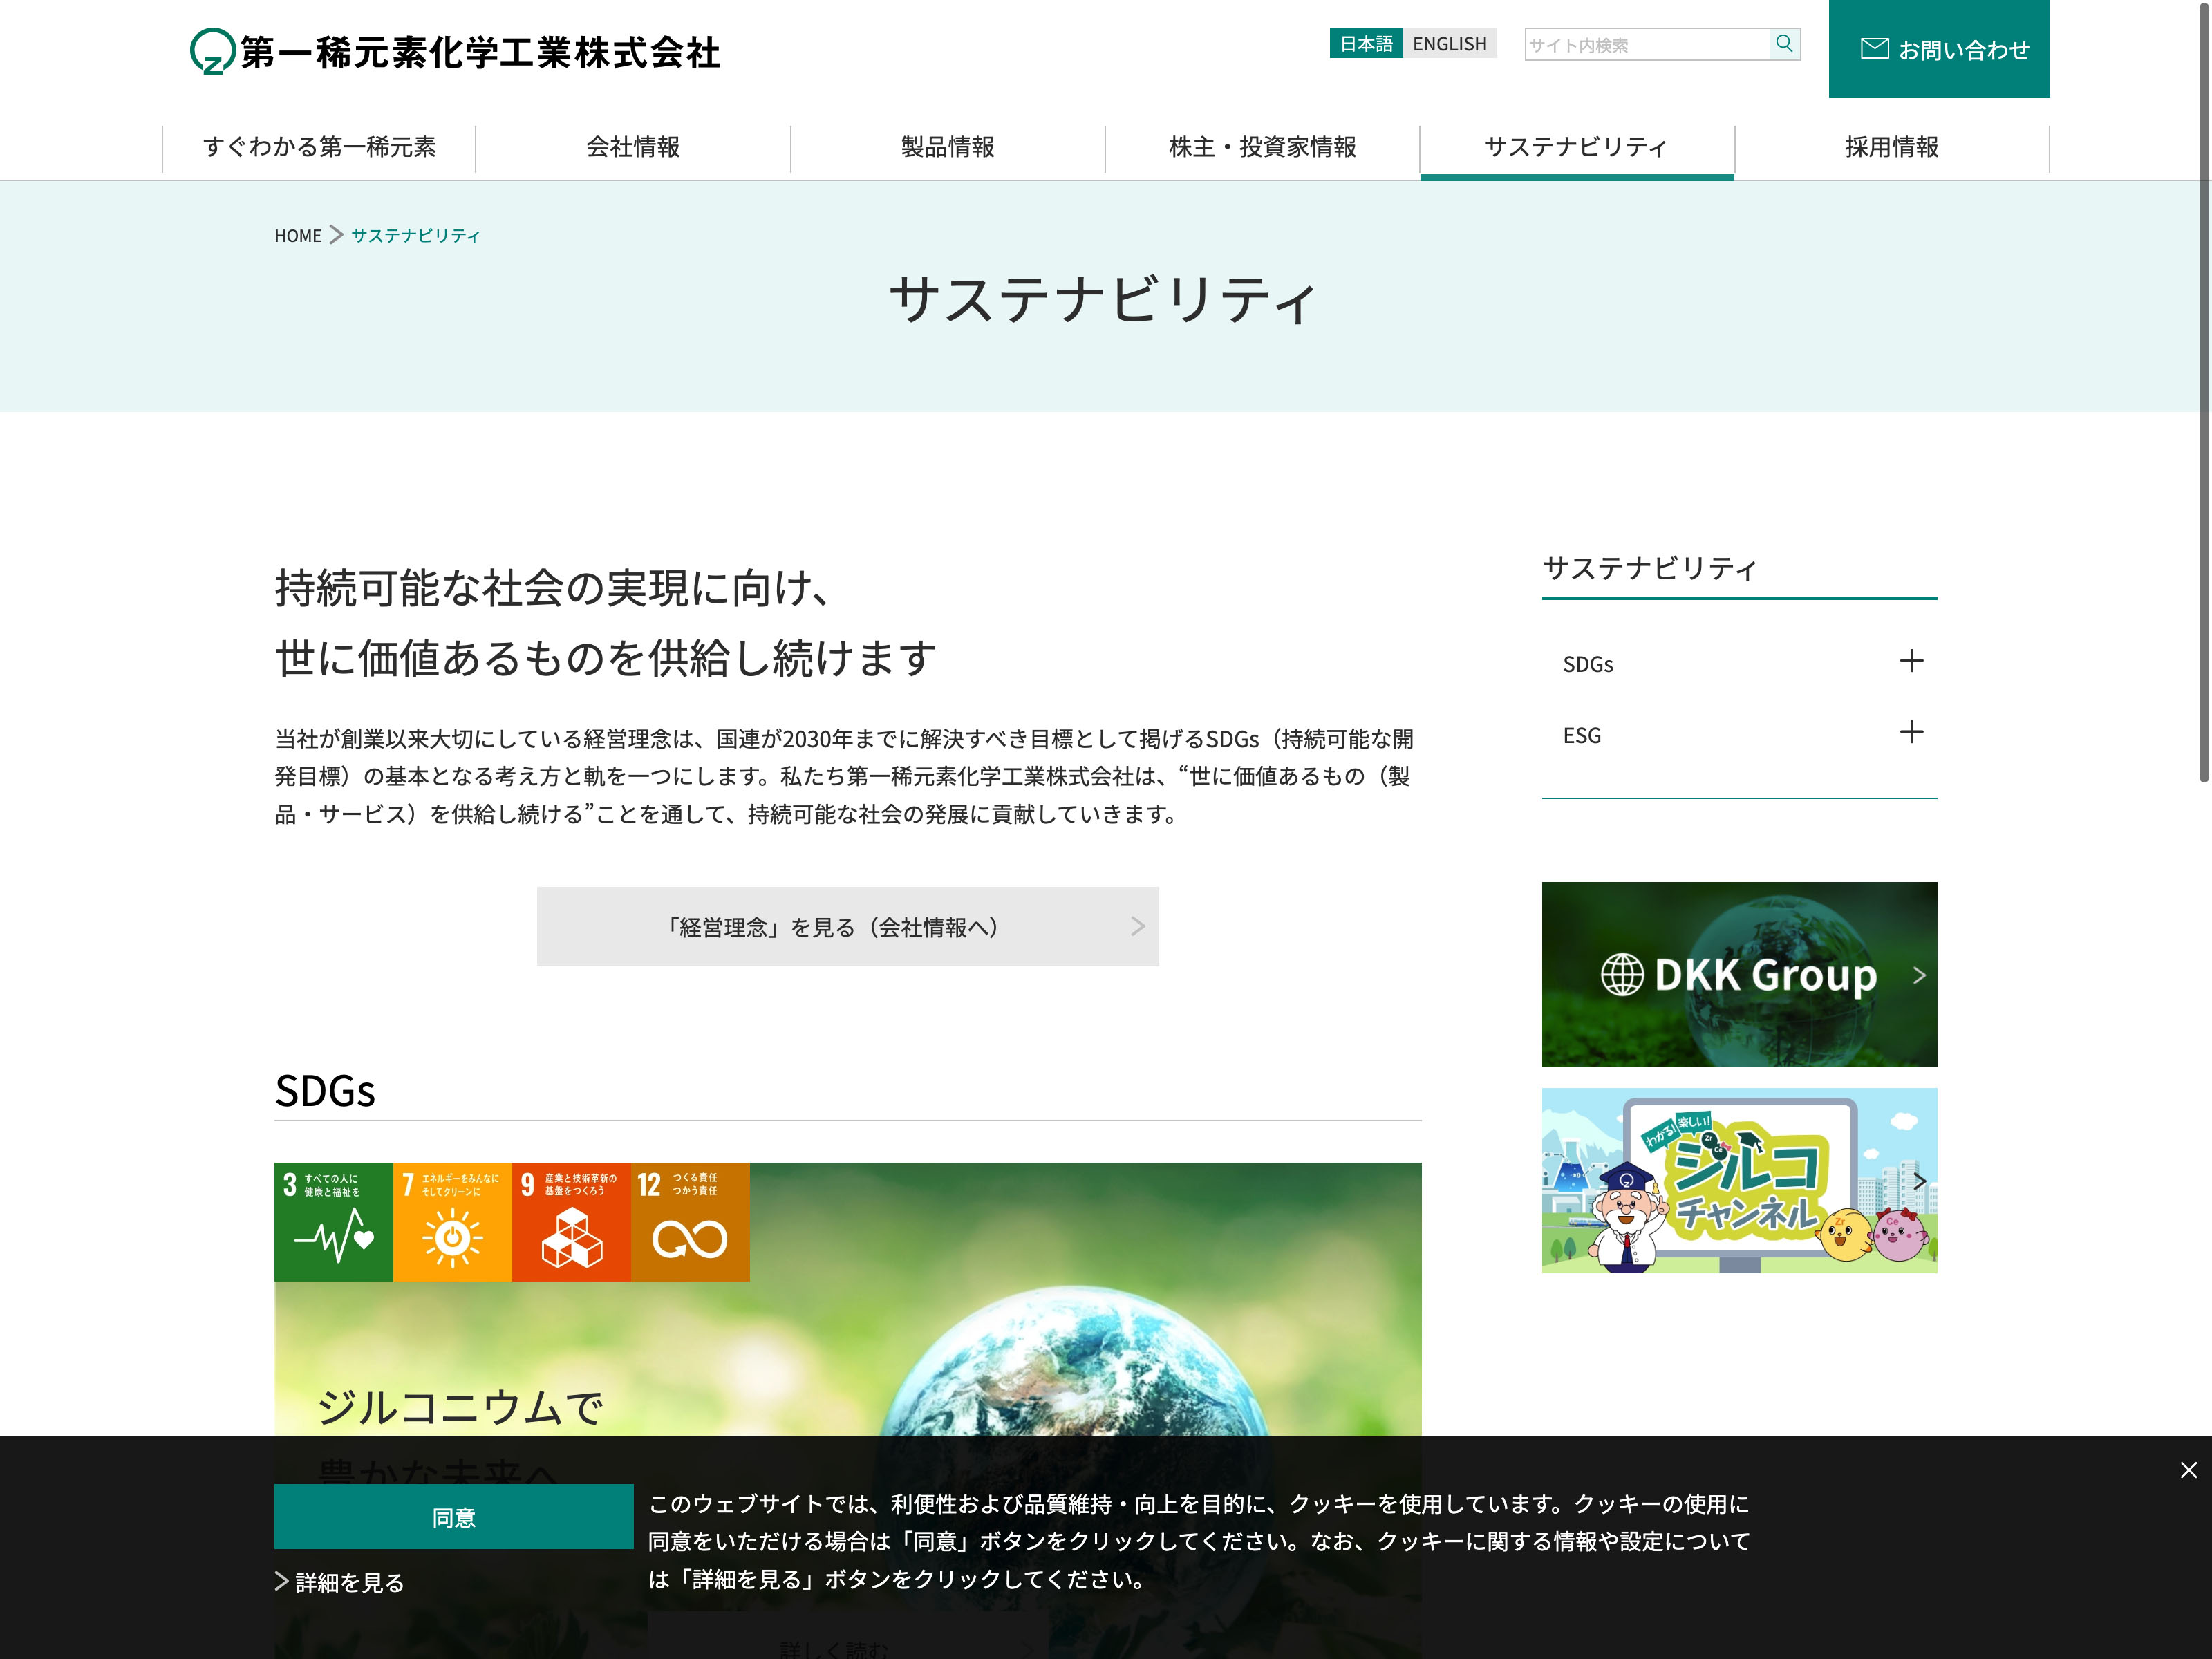Click the search magnifier icon
The height and width of the screenshot is (1659, 2212).
(x=1783, y=44)
